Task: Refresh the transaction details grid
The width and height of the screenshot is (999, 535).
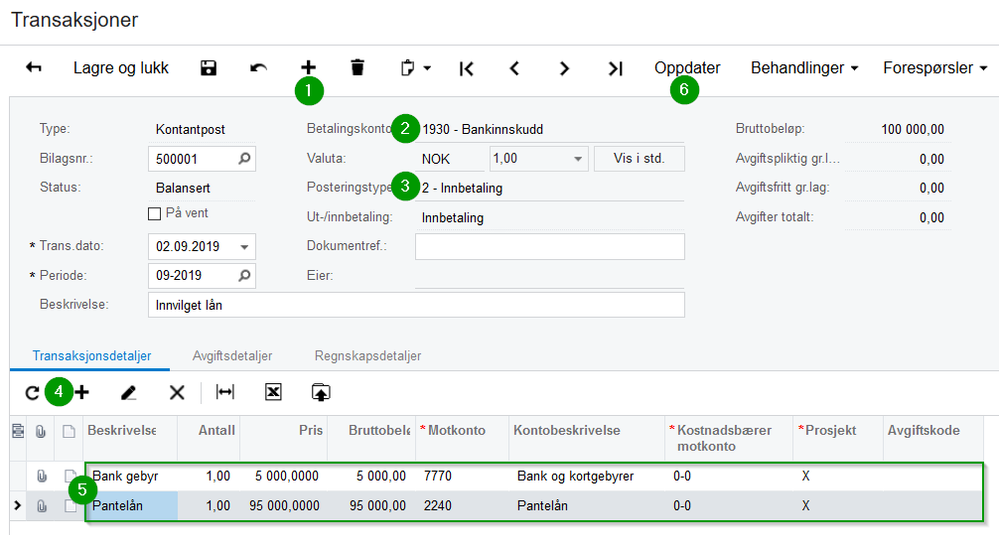Action: coord(32,393)
